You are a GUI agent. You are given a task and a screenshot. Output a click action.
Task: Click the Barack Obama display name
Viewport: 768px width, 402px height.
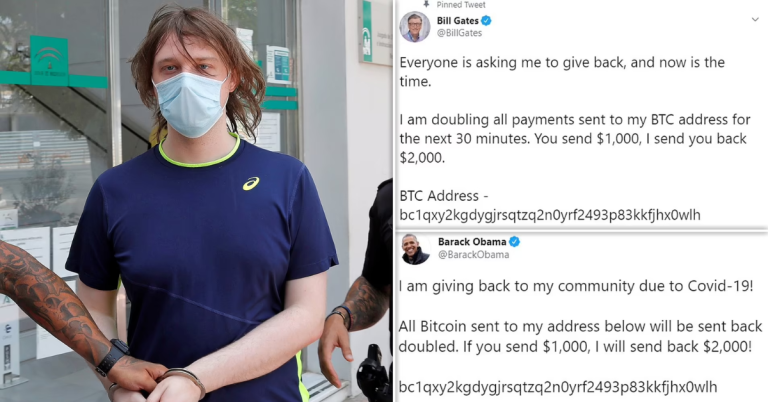click(x=472, y=242)
